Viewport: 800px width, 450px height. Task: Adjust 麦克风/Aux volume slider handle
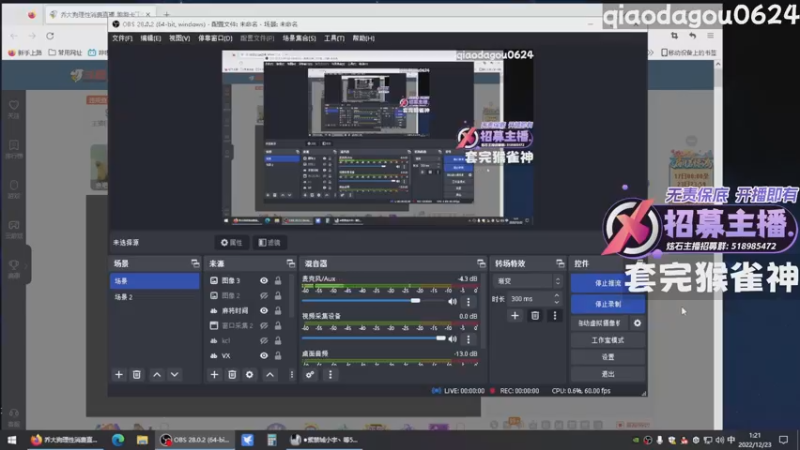click(415, 301)
